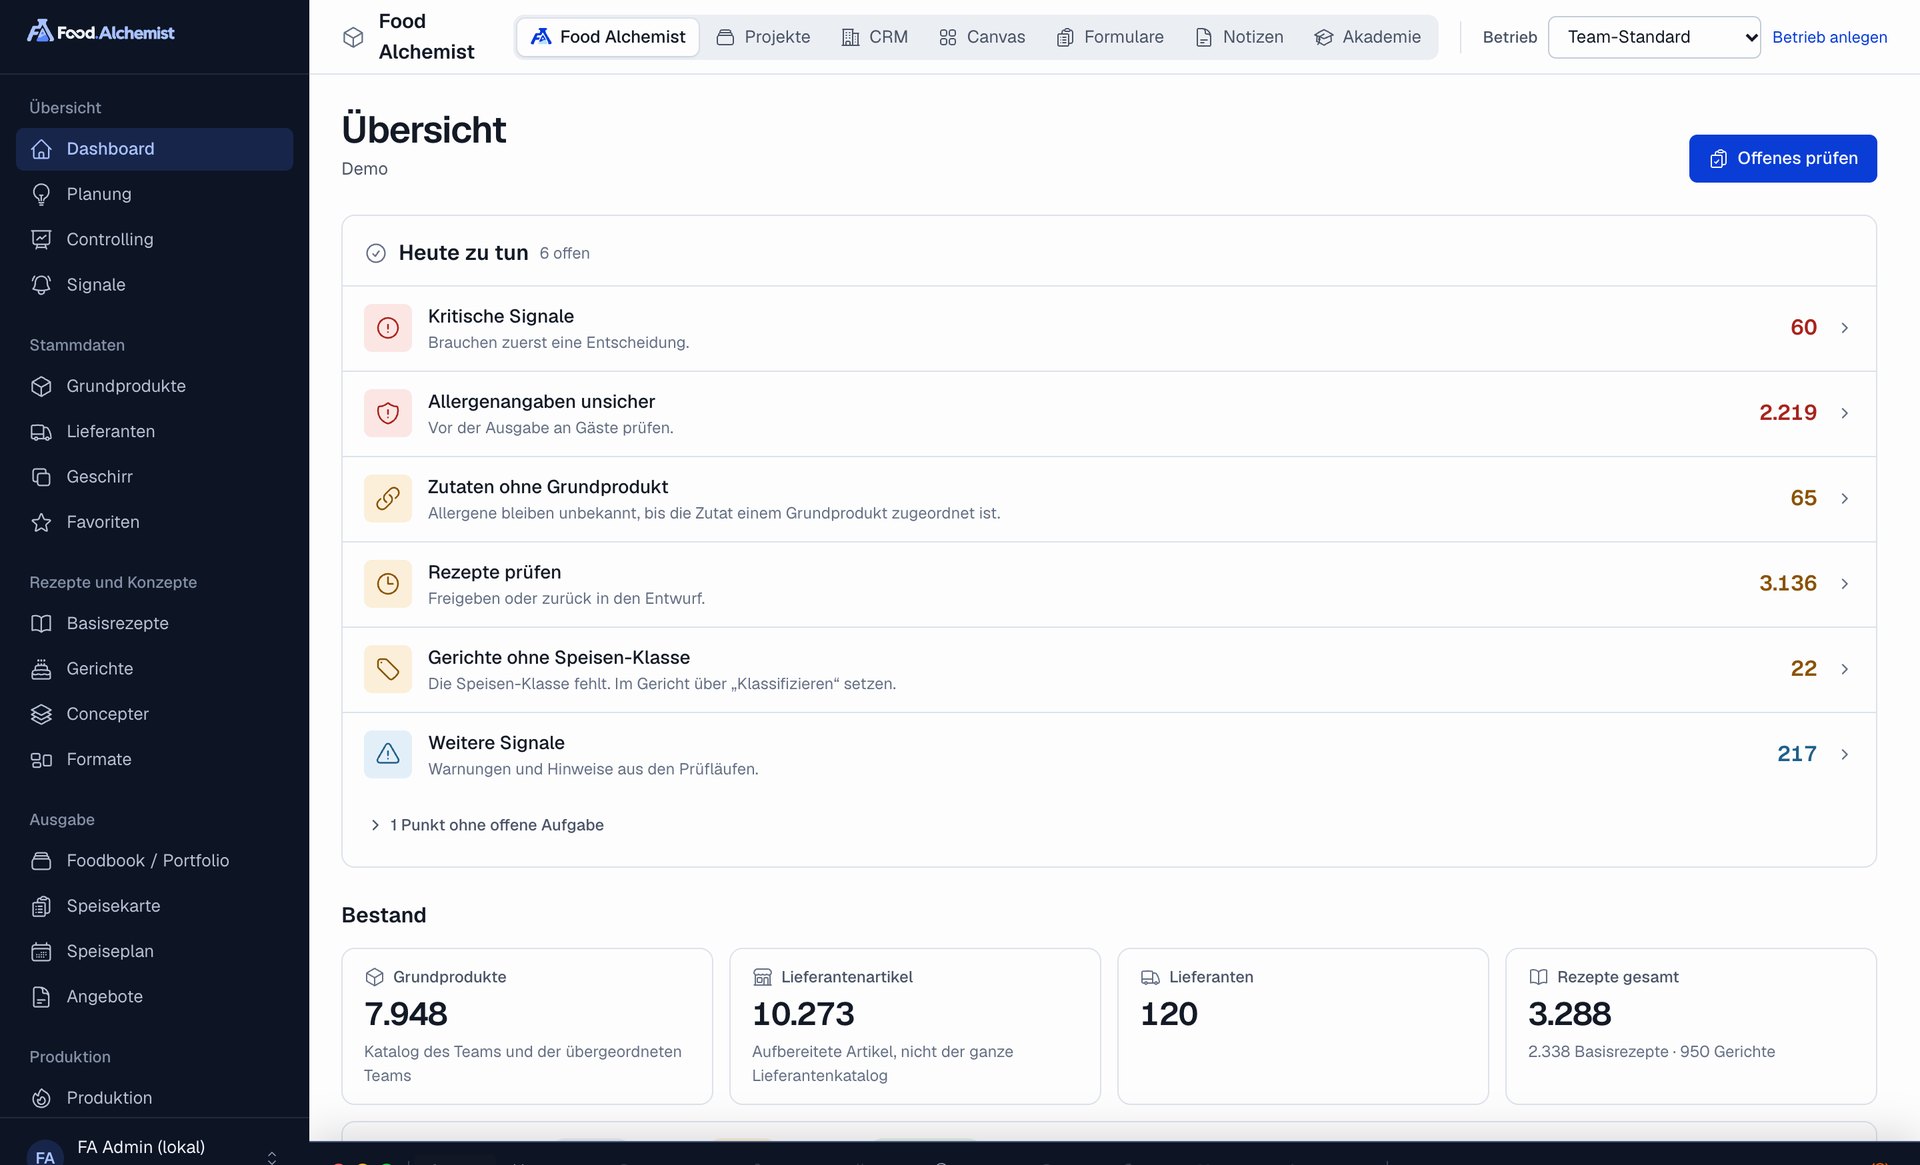Click the Favoriten star icon

(x=41, y=522)
